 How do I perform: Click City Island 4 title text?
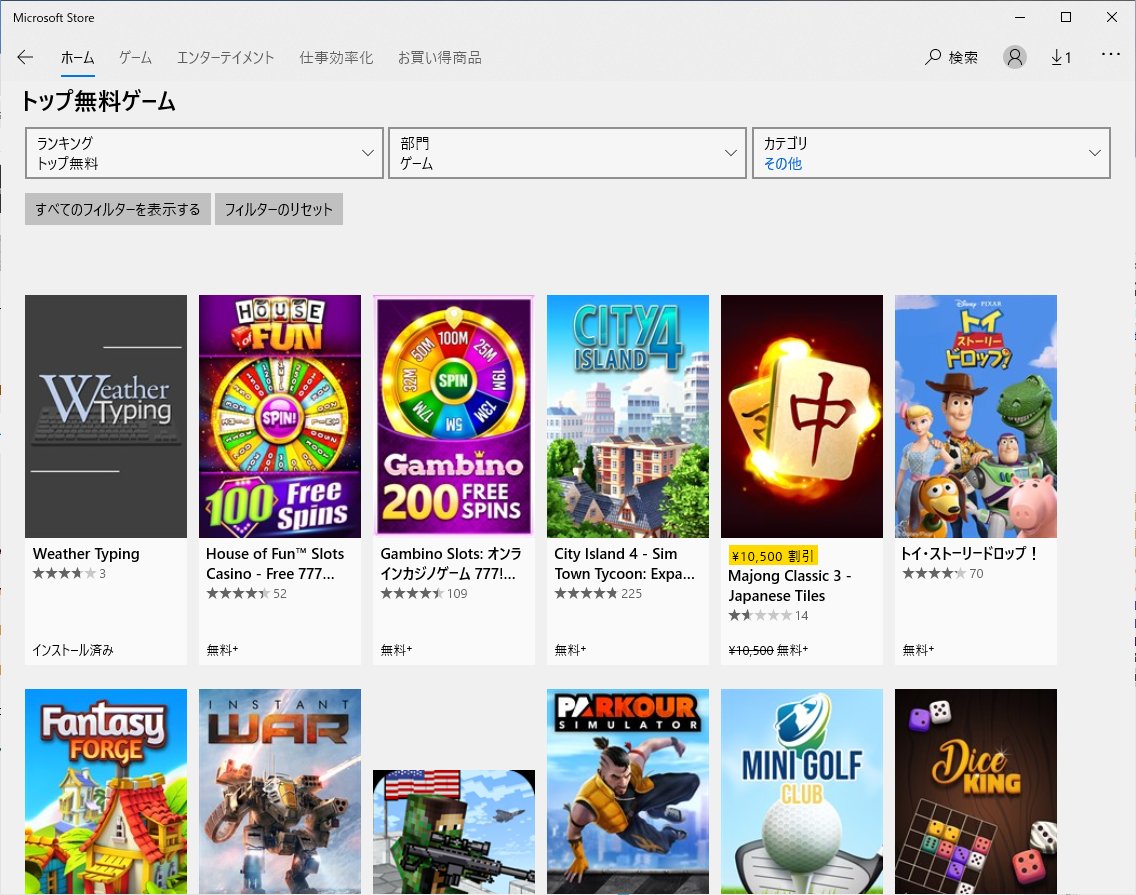pyautogui.click(x=625, y=564)
